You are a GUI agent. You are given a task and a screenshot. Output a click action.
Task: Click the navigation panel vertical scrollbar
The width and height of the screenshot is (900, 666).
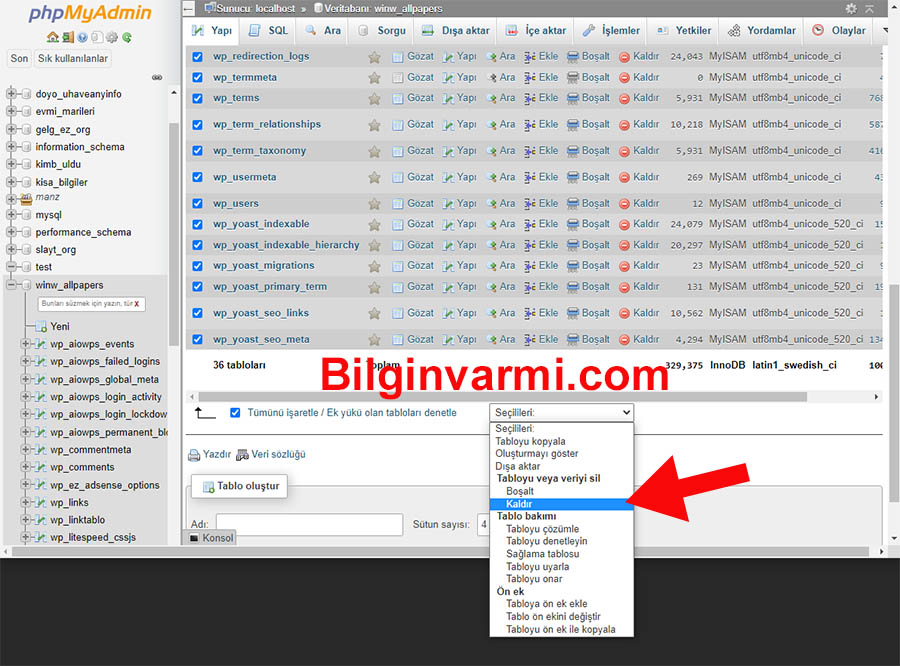point(174,233)
